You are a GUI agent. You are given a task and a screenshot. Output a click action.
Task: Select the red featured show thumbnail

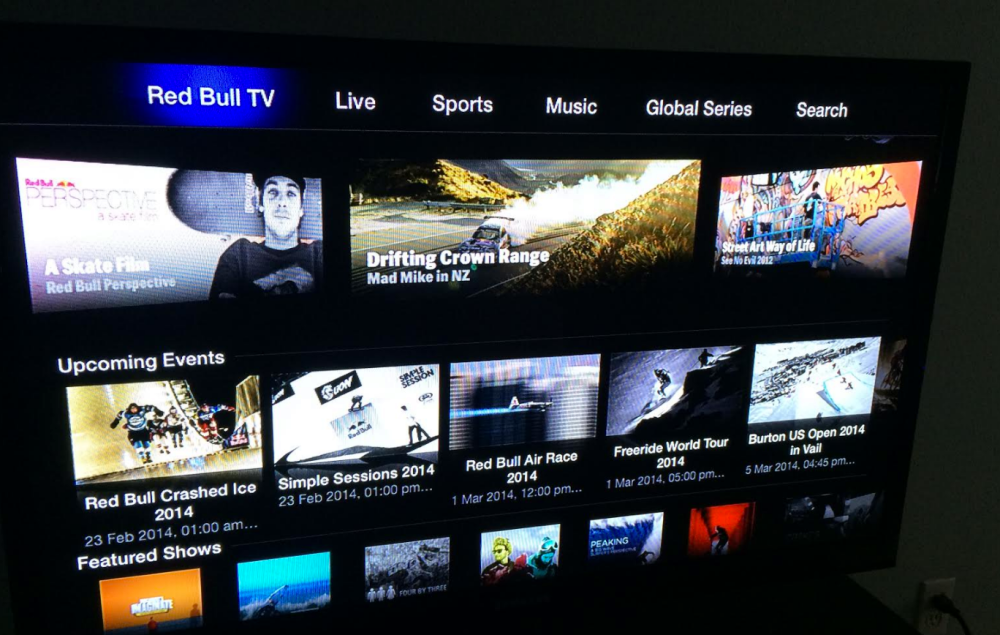720,528
